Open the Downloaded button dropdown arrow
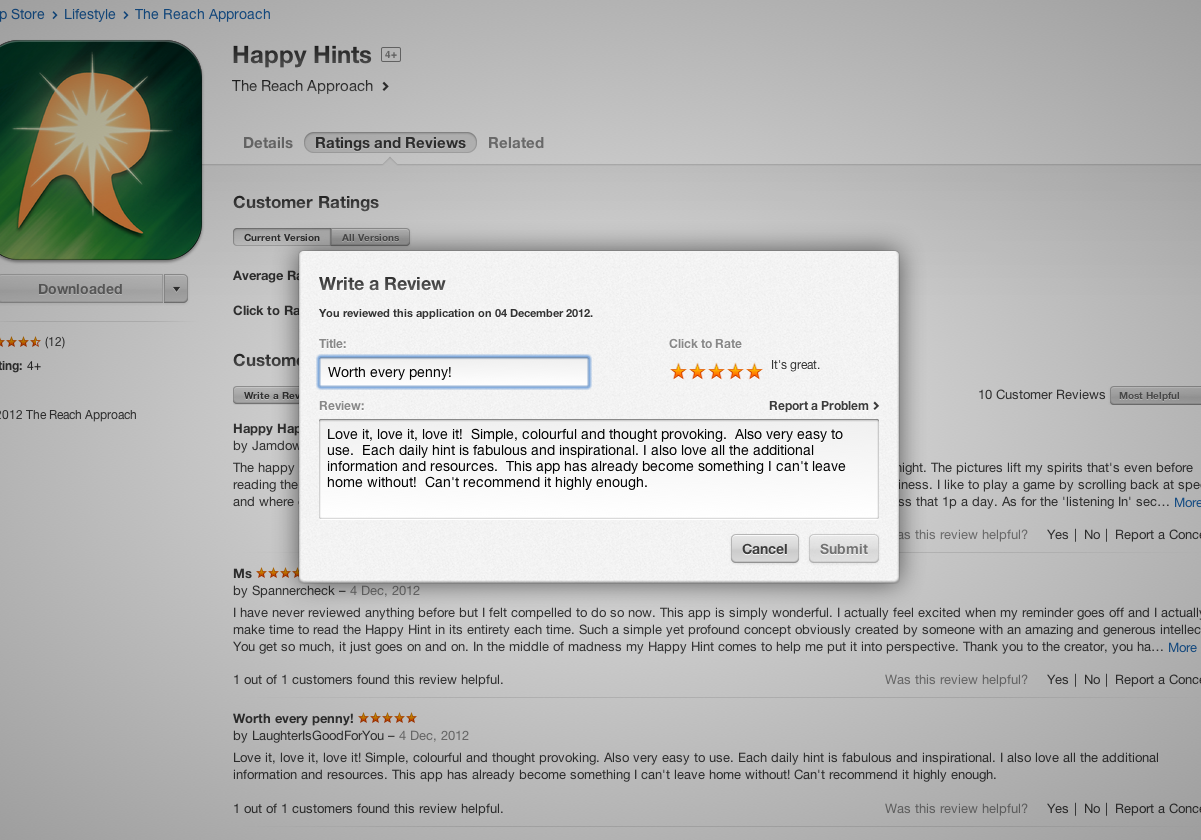The width and height of the screenshot is (1201, 840). 176,289
